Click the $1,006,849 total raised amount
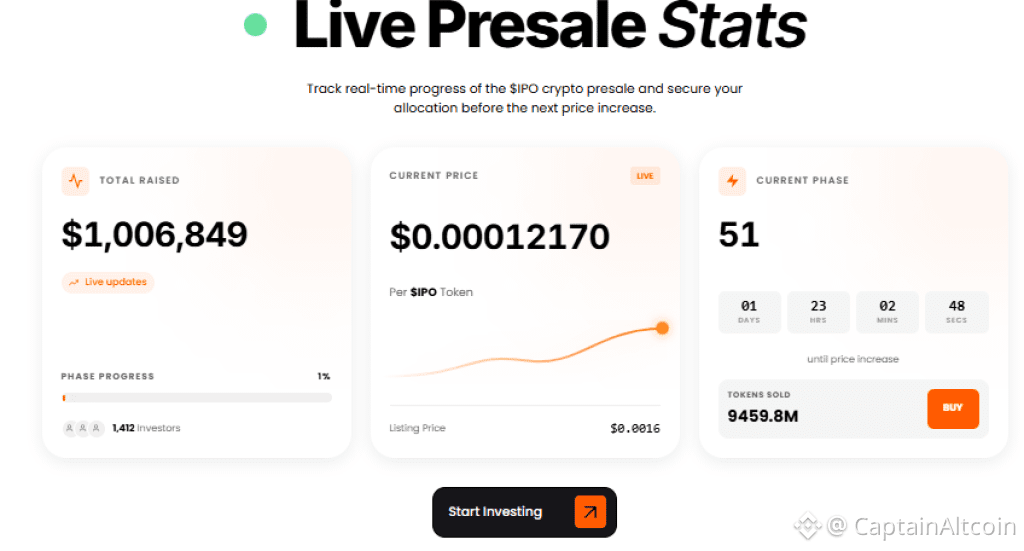Screen dimensions: 1024x551 point(155,234)
